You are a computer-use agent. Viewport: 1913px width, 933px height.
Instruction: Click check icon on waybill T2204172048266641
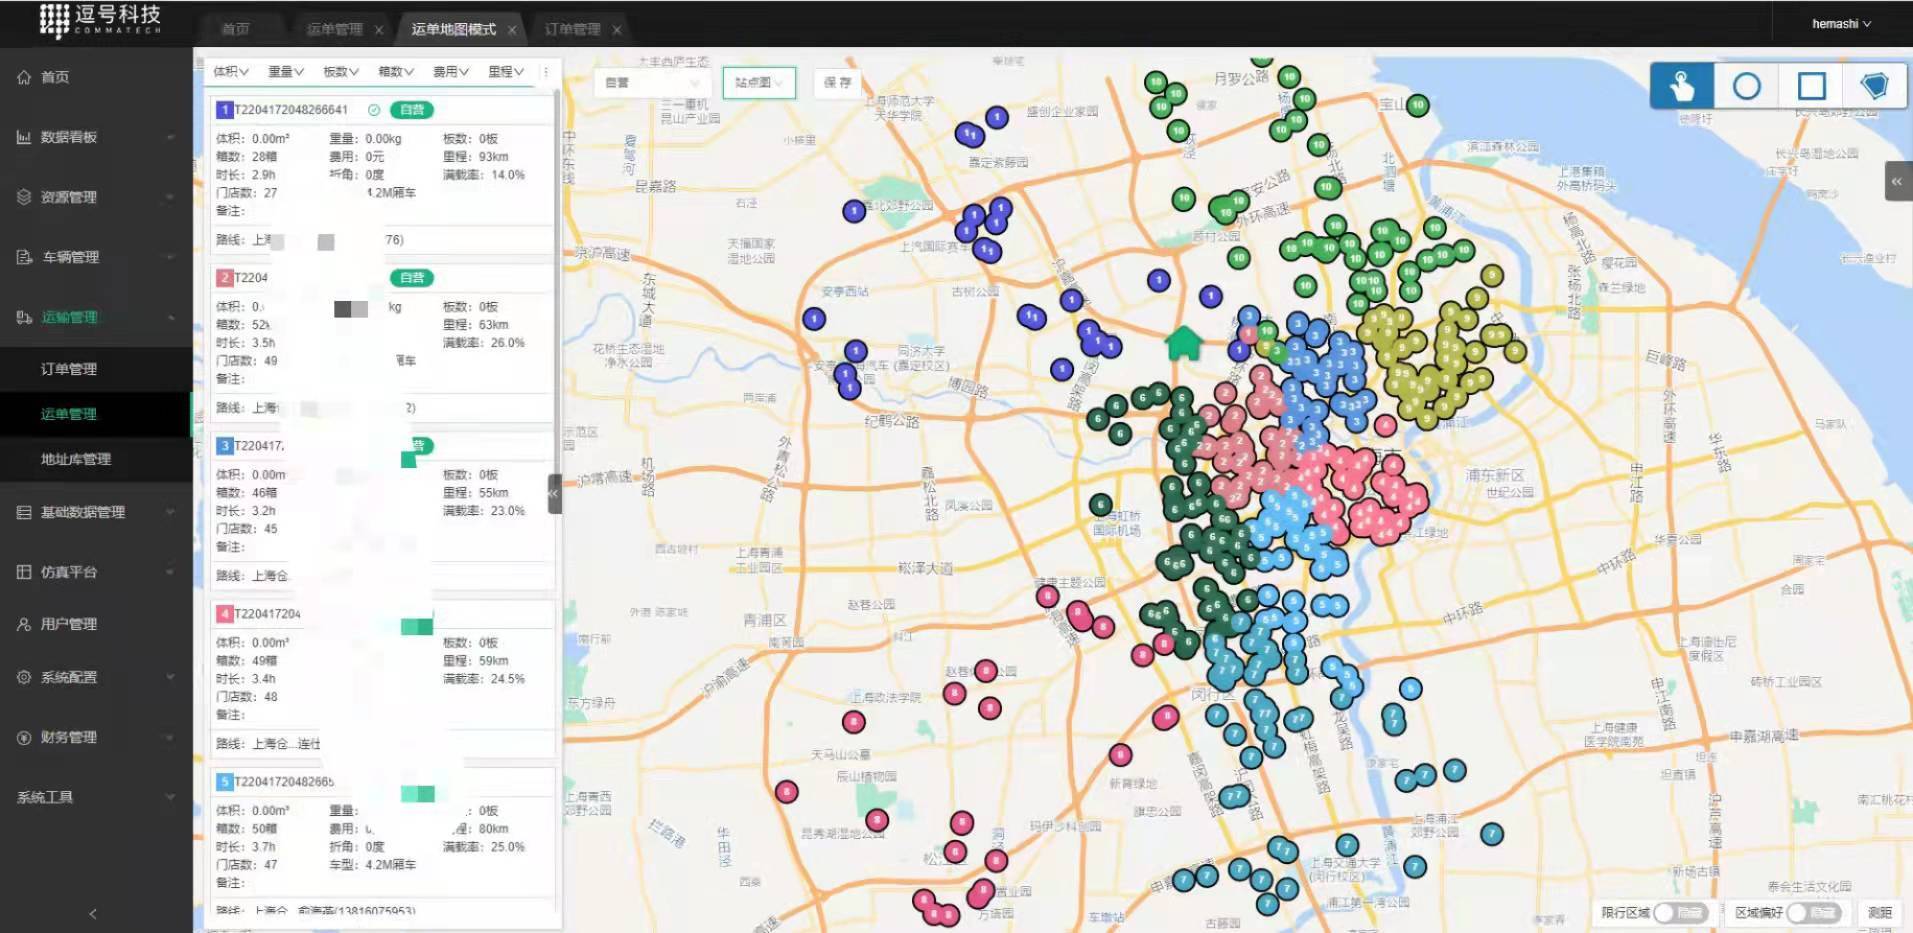click(374, 110)
